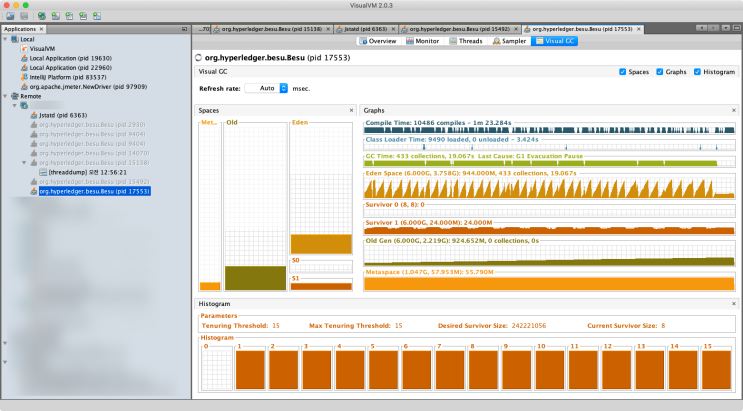The height and width of the screenshot is (411, 743).
Task: Click icon of Local Application (pid 19630)
Action: (24, 58)
